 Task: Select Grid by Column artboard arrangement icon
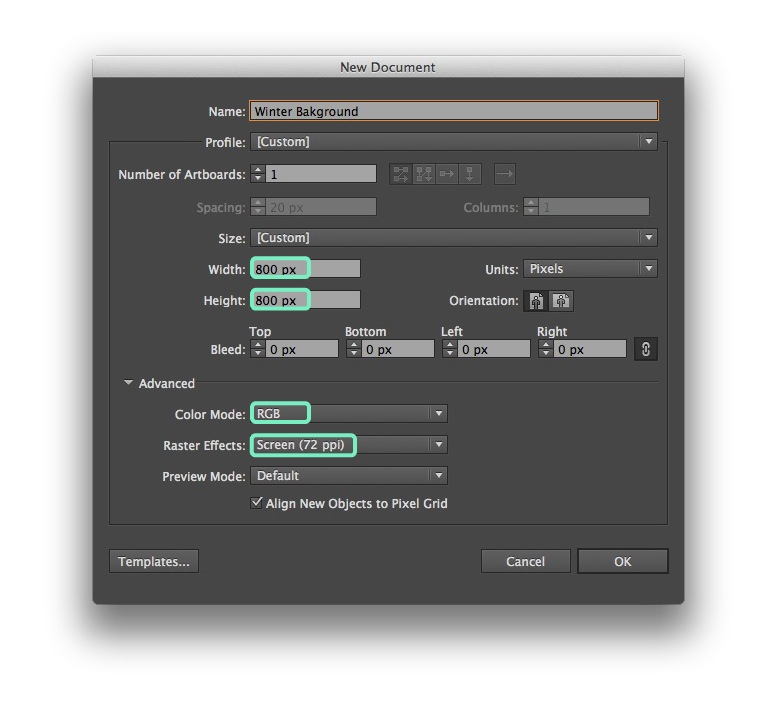pyautogui.click(x=424, y=174)
